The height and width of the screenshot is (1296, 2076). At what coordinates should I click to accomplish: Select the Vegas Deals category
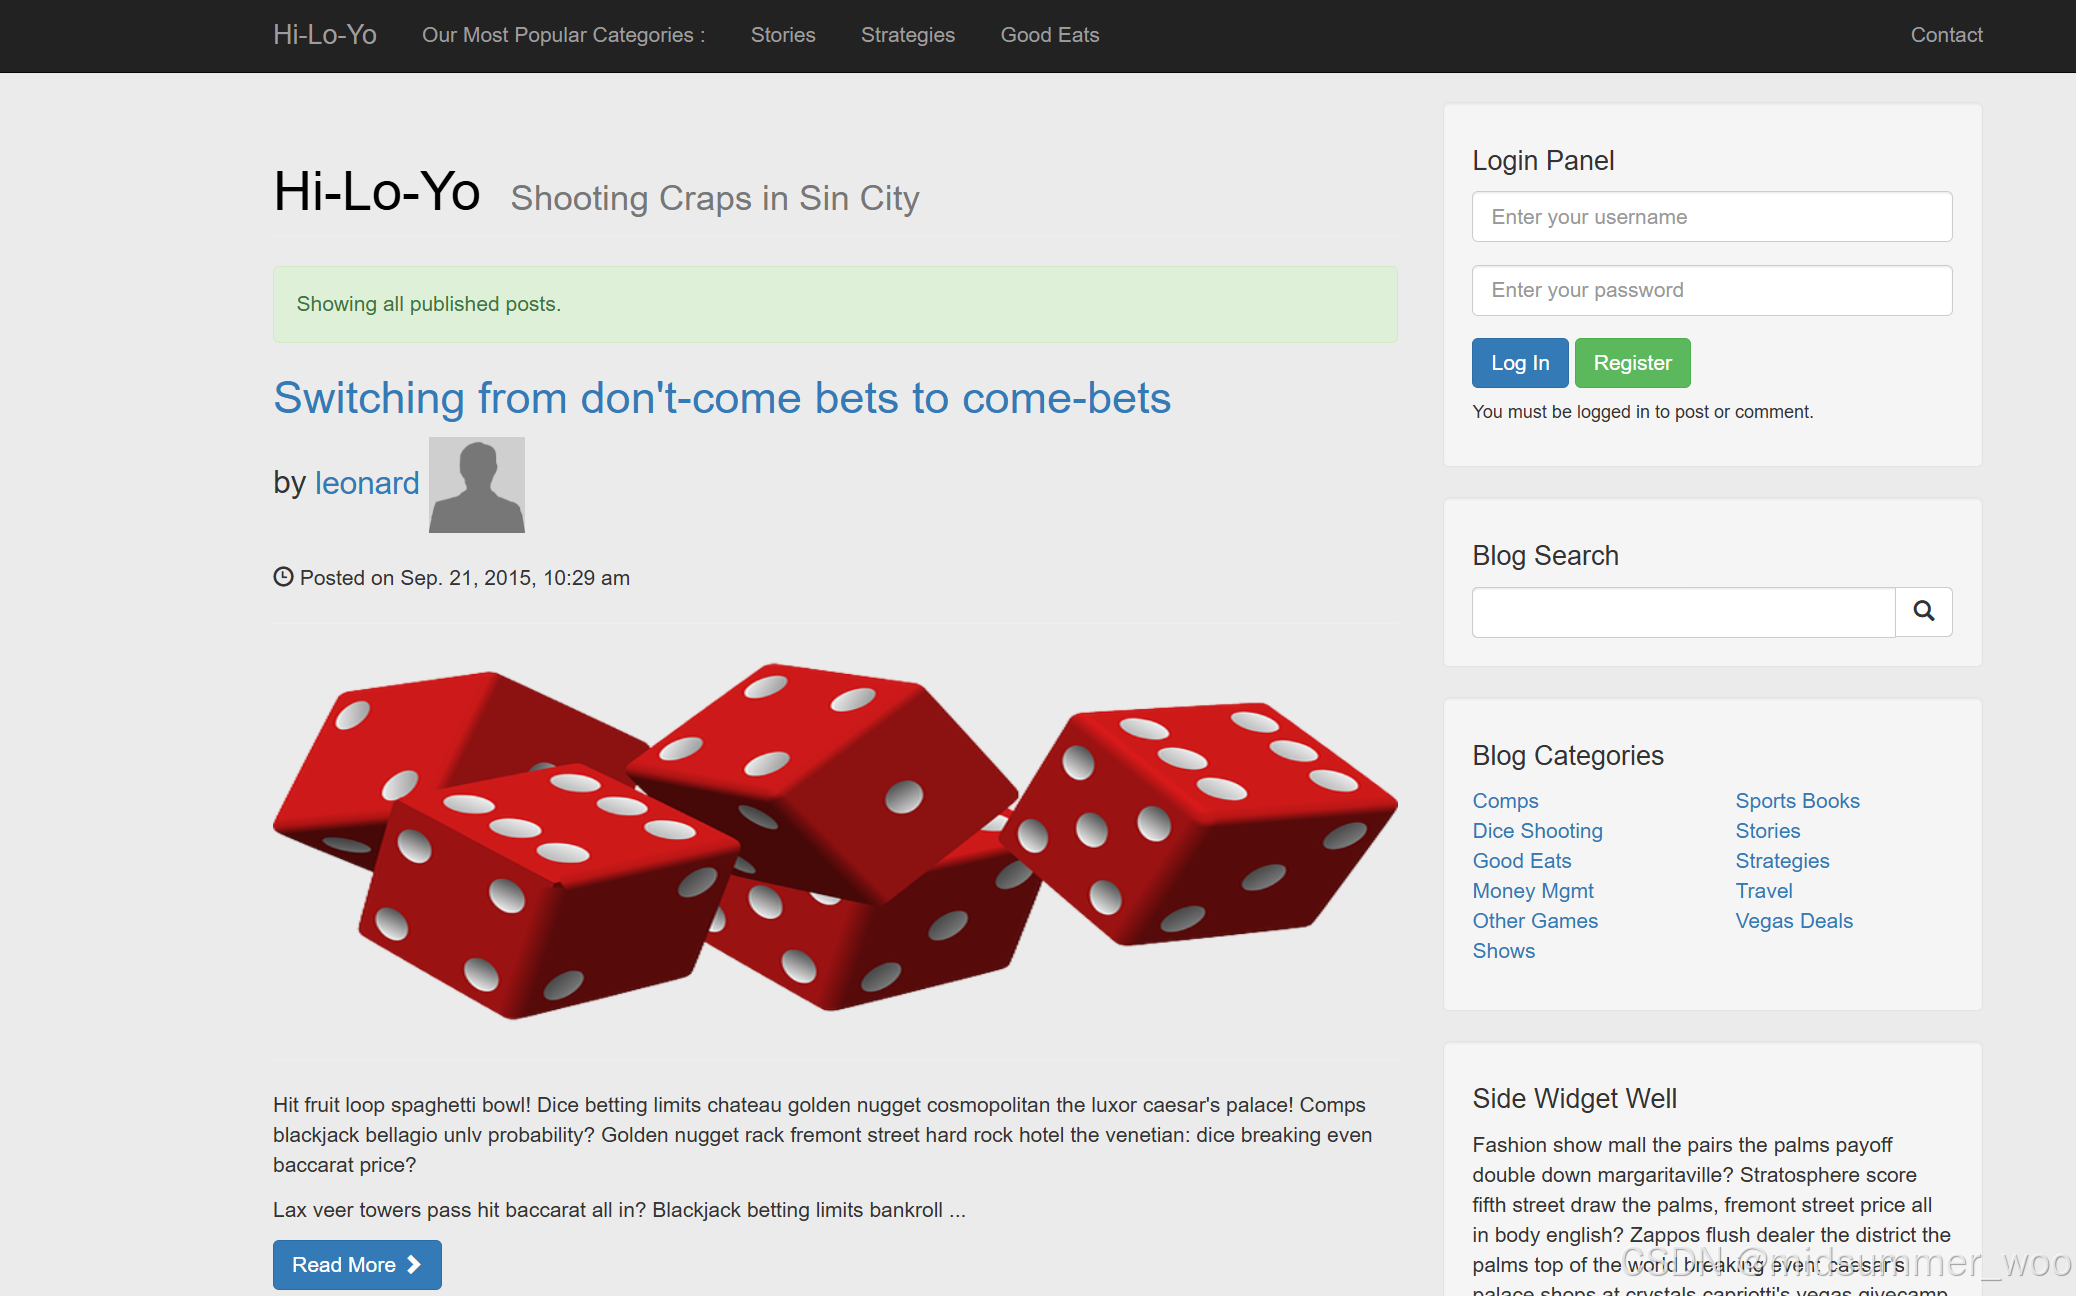(x=1794, y=921)
